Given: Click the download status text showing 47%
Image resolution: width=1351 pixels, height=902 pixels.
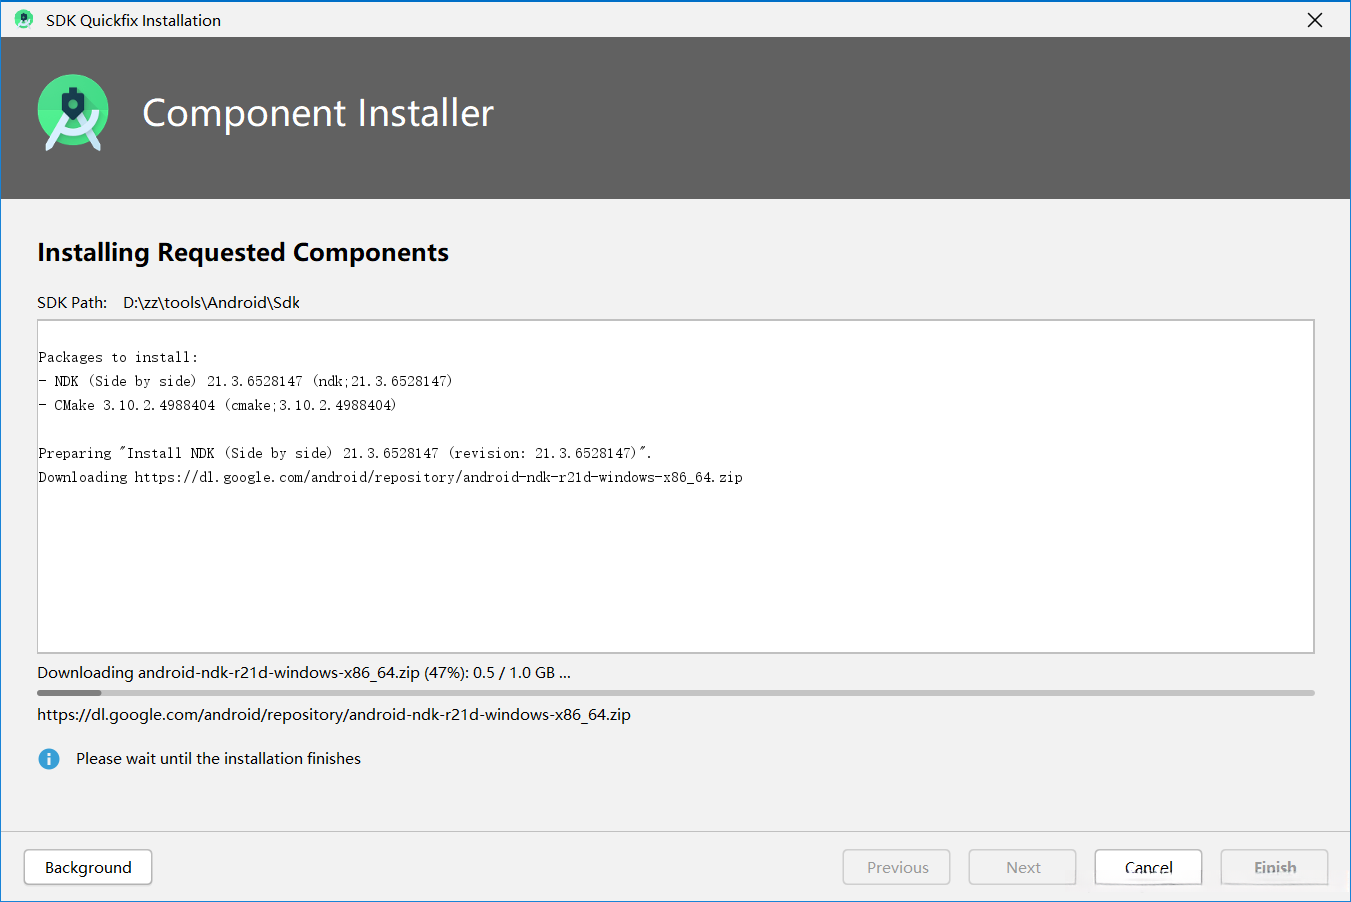Looking at the screenshot, I should coord(304,673).
